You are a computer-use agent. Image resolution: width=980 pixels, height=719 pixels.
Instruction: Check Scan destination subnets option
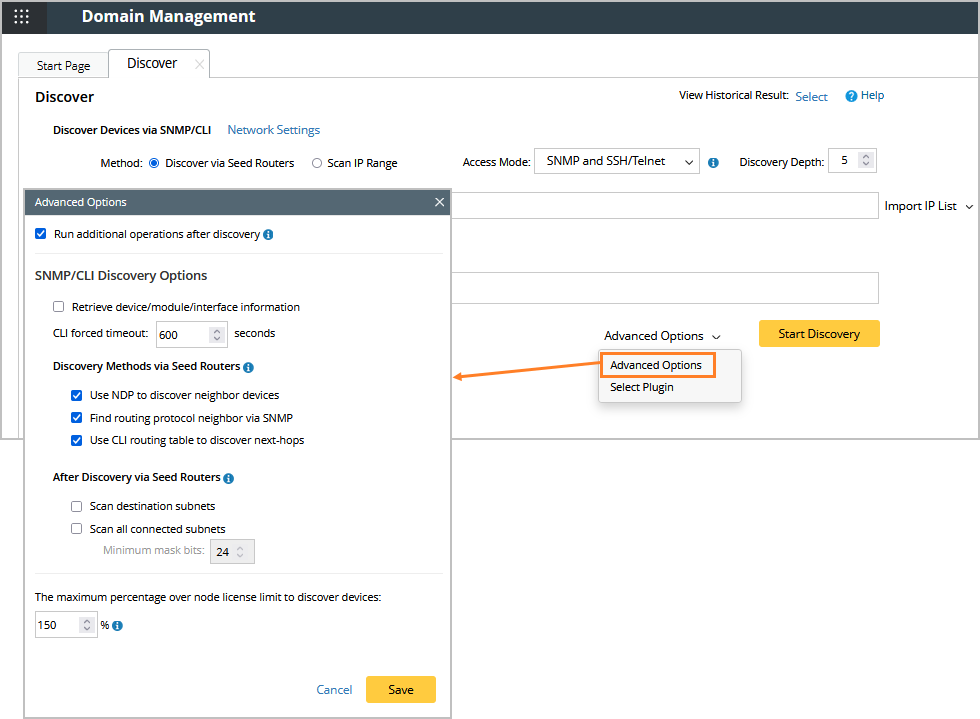click(77, 506)
